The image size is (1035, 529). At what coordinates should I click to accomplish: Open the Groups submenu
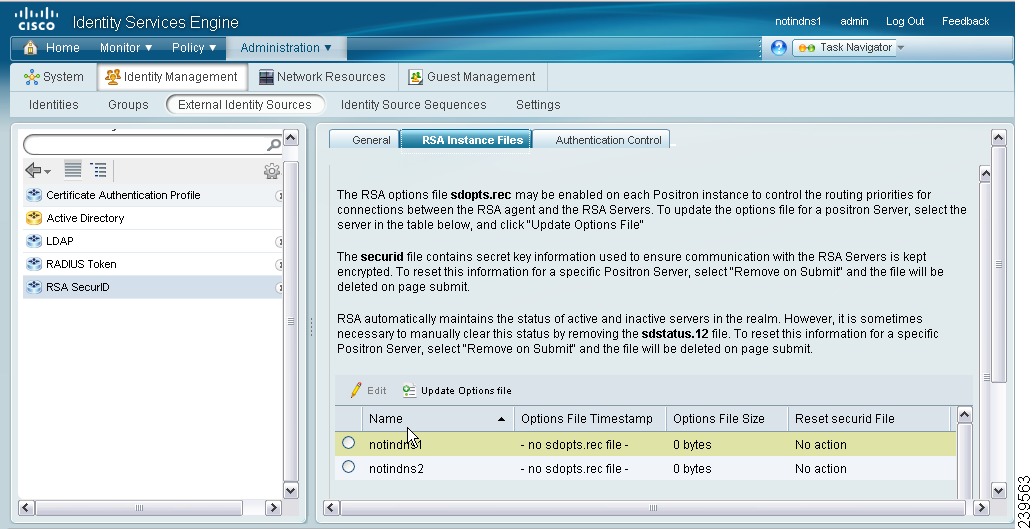128,104
